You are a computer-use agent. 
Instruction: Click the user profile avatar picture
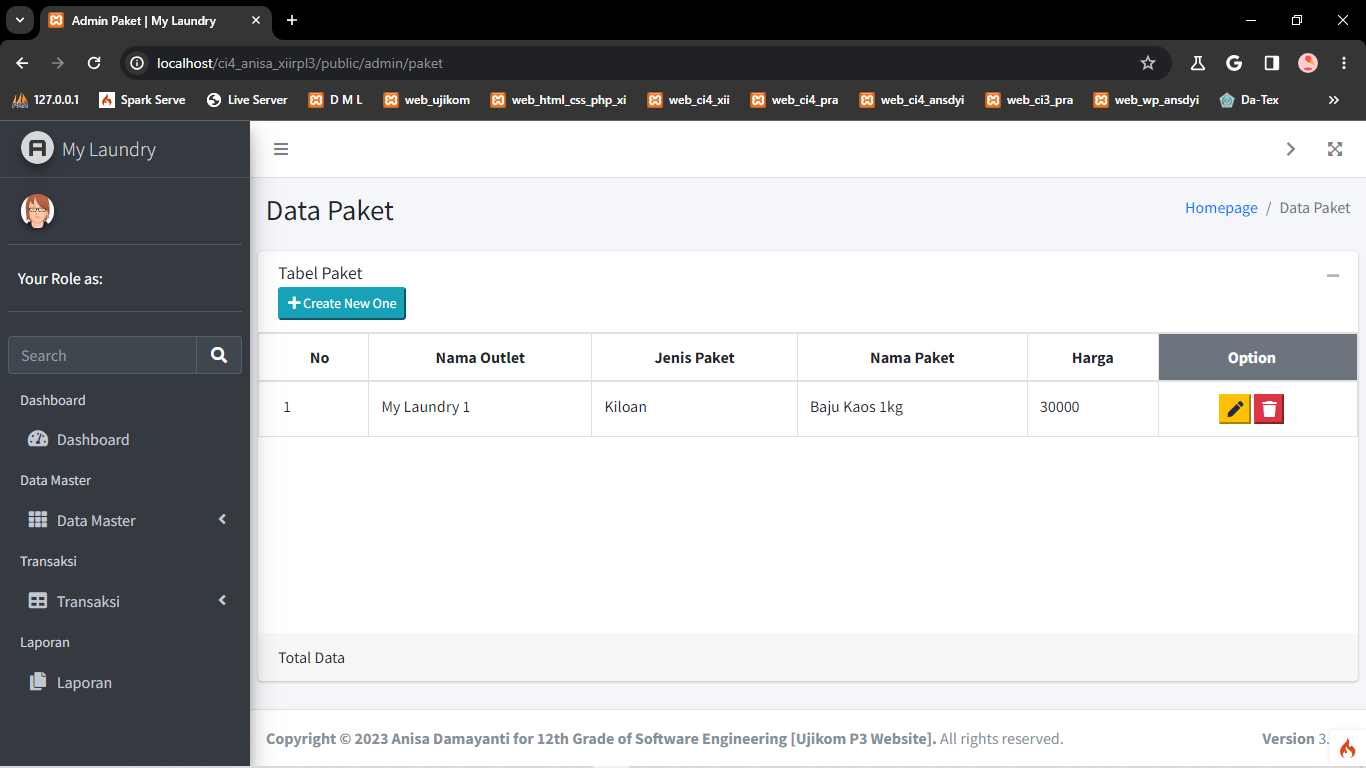point(37,211)
